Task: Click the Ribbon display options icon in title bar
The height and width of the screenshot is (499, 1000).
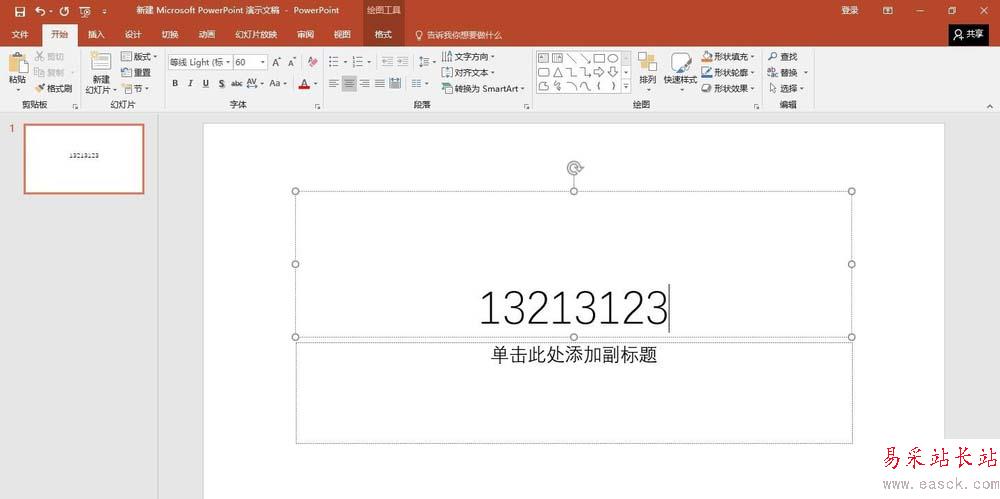Action: coord(887,11)
